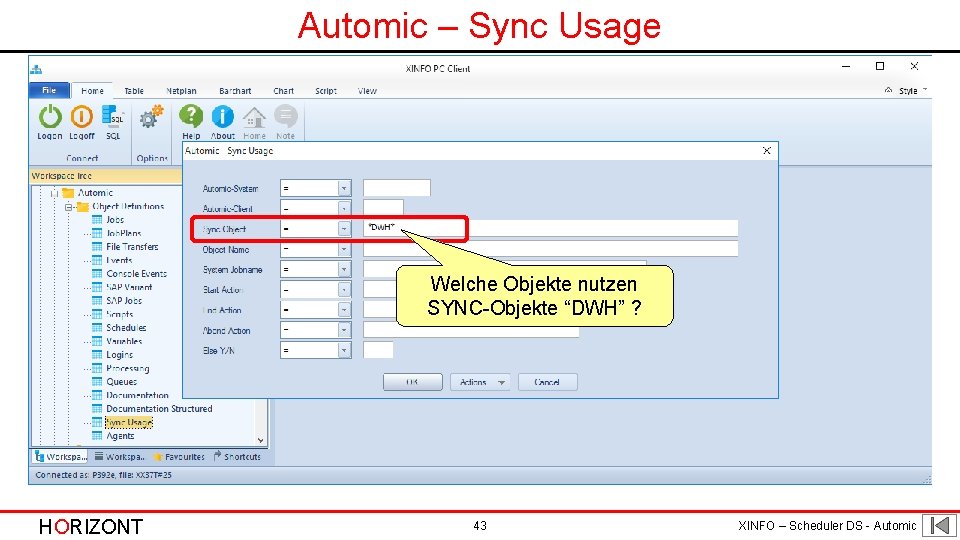Select Jobs table in workspace tree

[115, 220]
